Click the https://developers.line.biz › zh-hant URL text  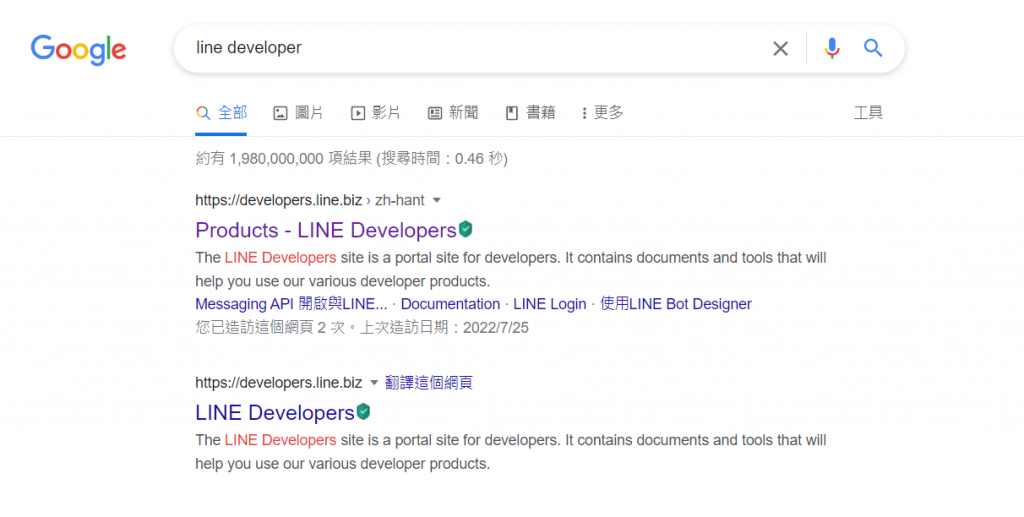click(310, 200)
